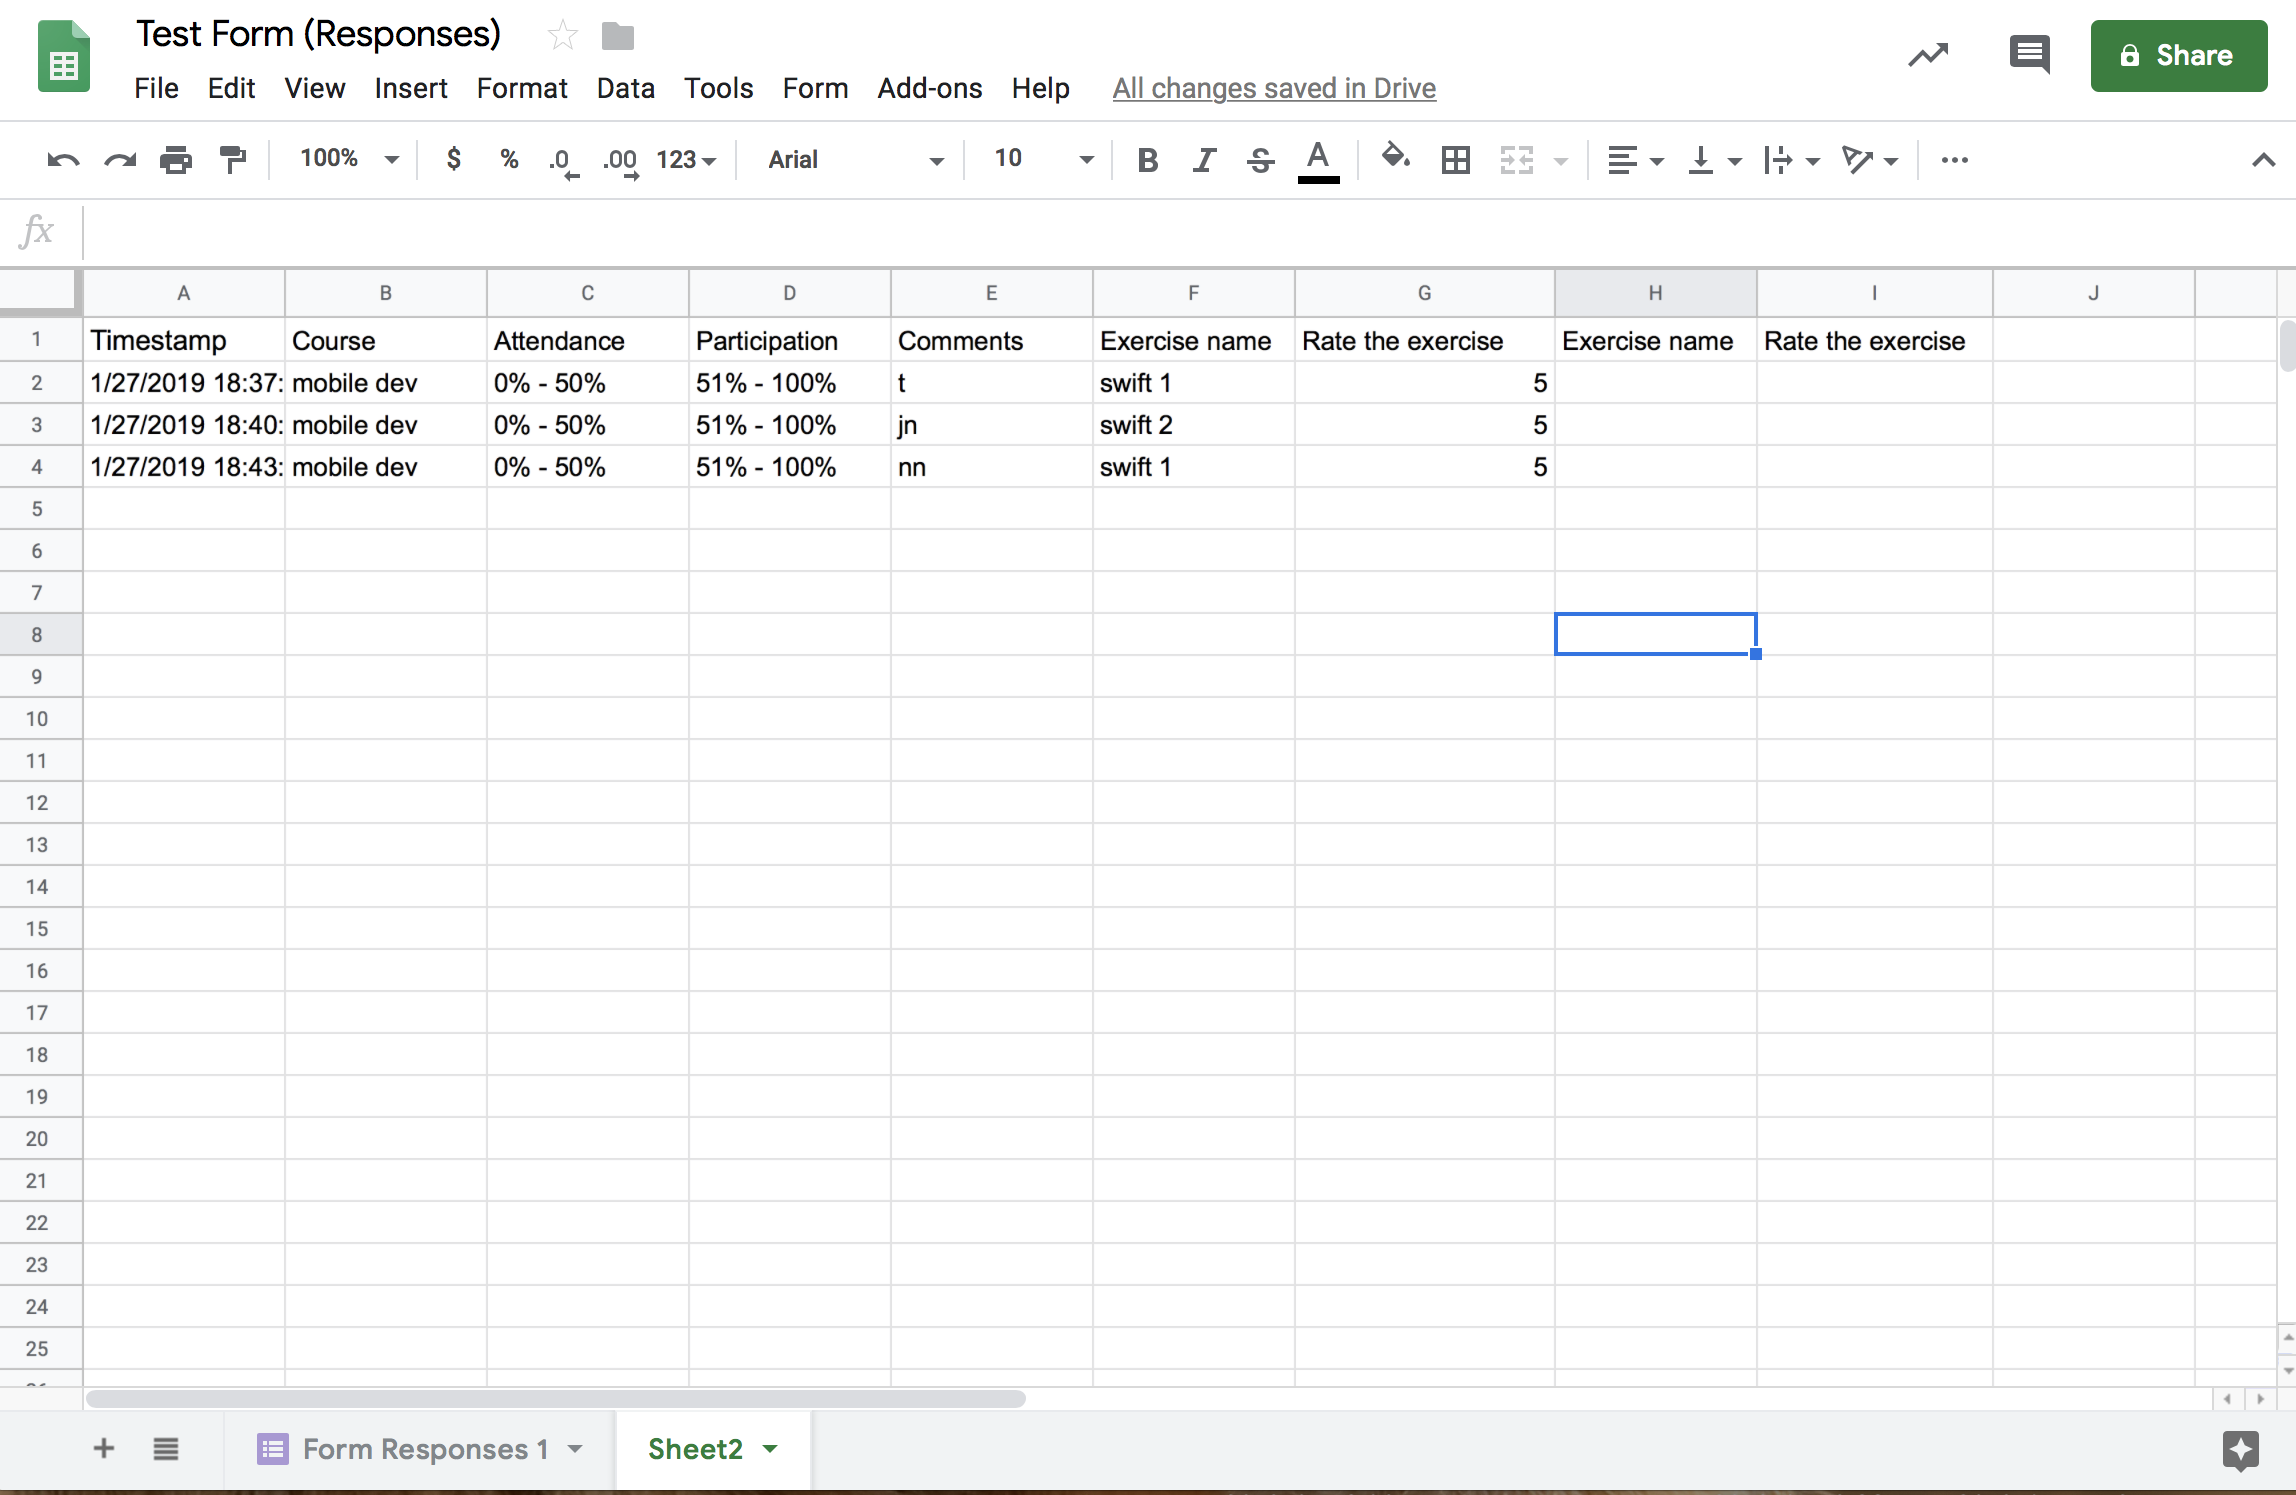
Task: Open the Data menu
Action: coord(625,88)
